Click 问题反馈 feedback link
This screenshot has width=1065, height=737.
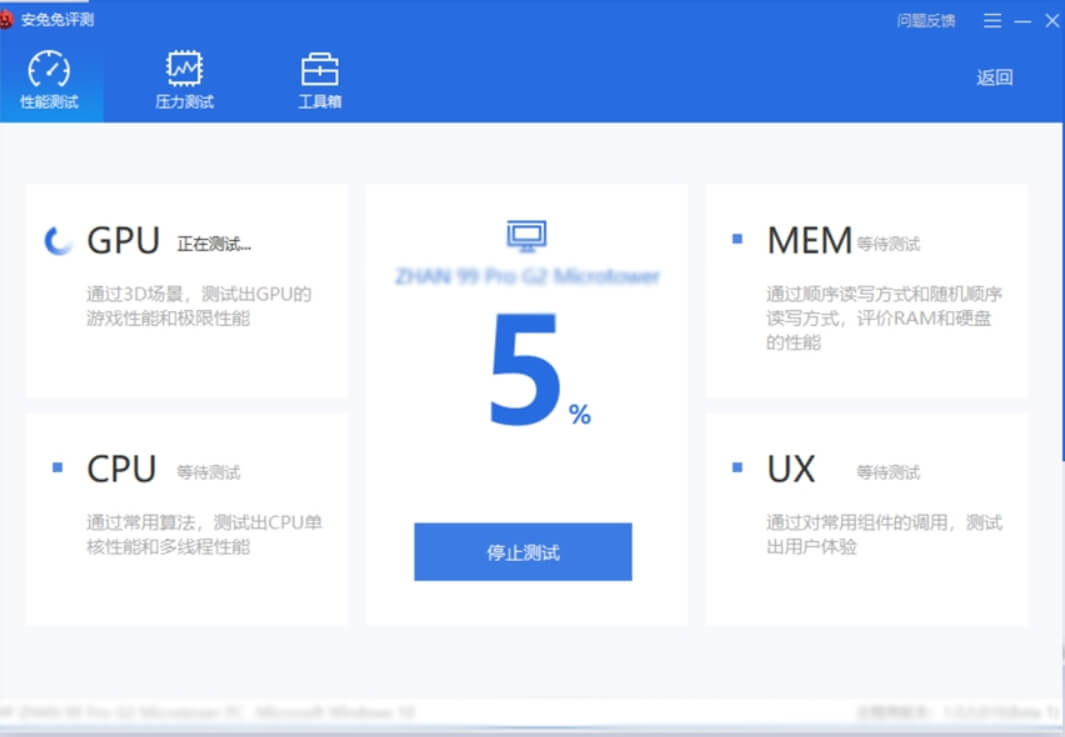point(926,20)
